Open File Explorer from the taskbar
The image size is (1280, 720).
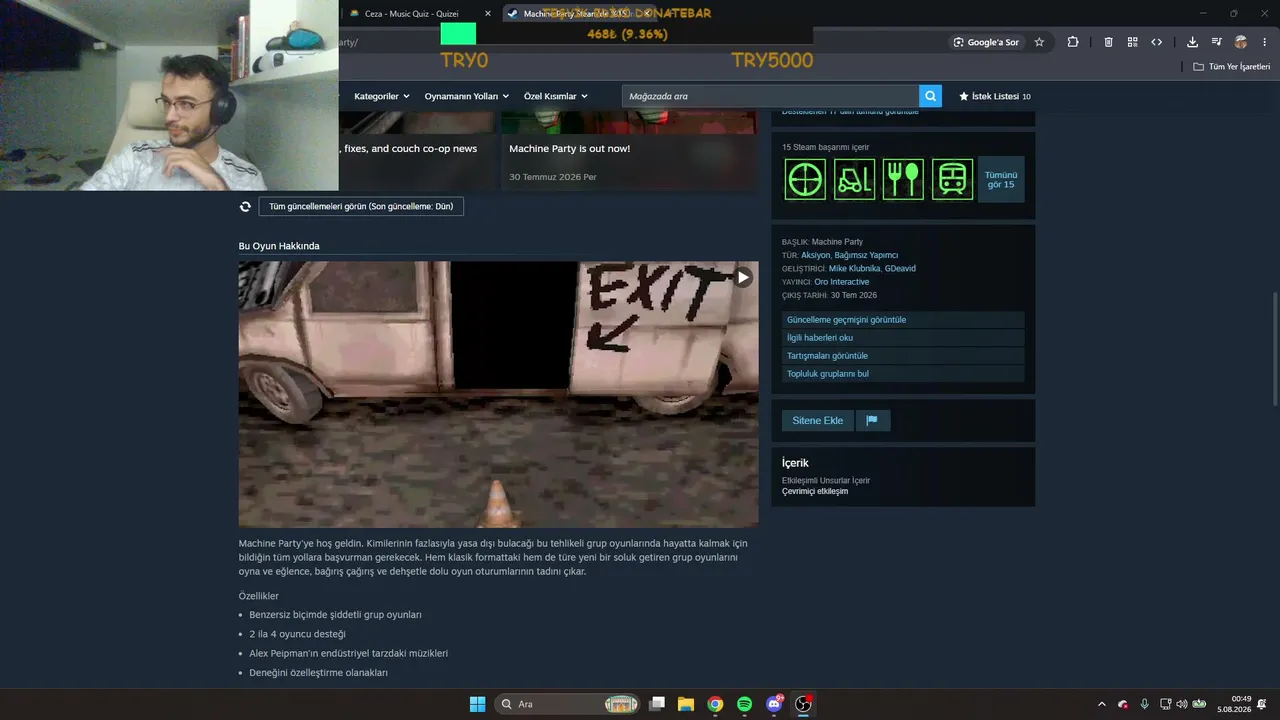pos(686,704)
